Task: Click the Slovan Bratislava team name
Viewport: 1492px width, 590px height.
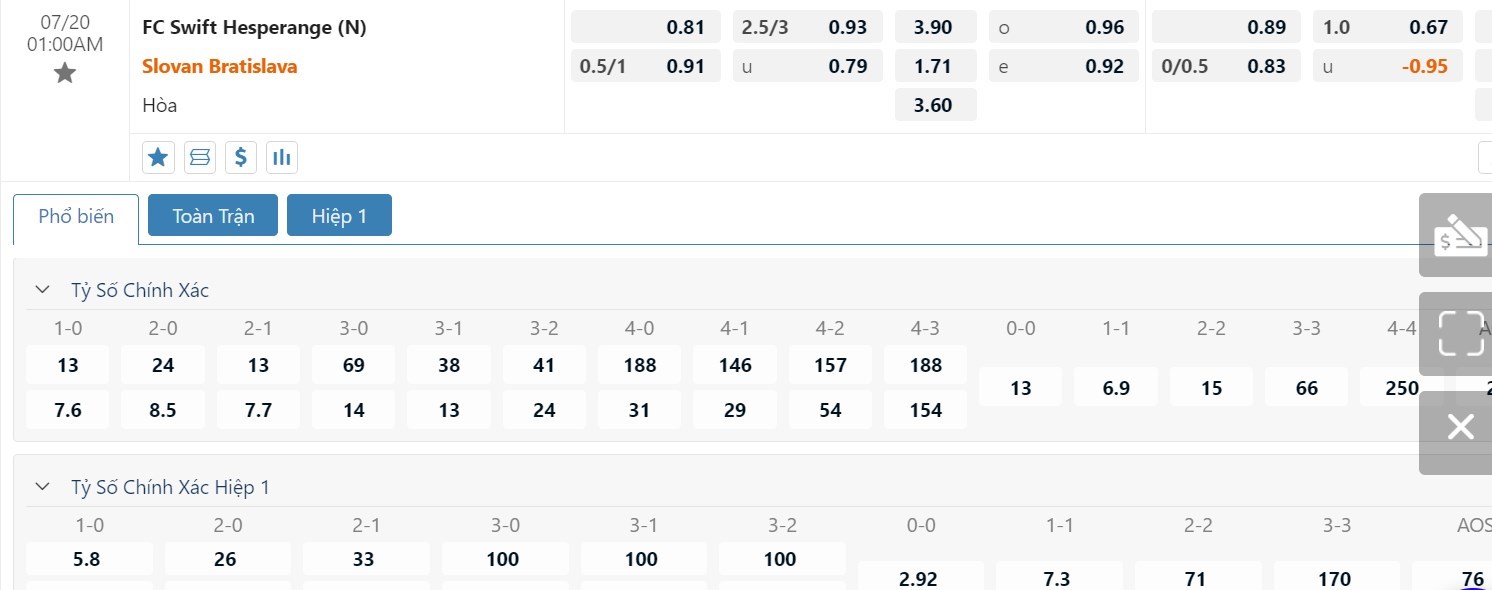Action: [x=220, y=66]
